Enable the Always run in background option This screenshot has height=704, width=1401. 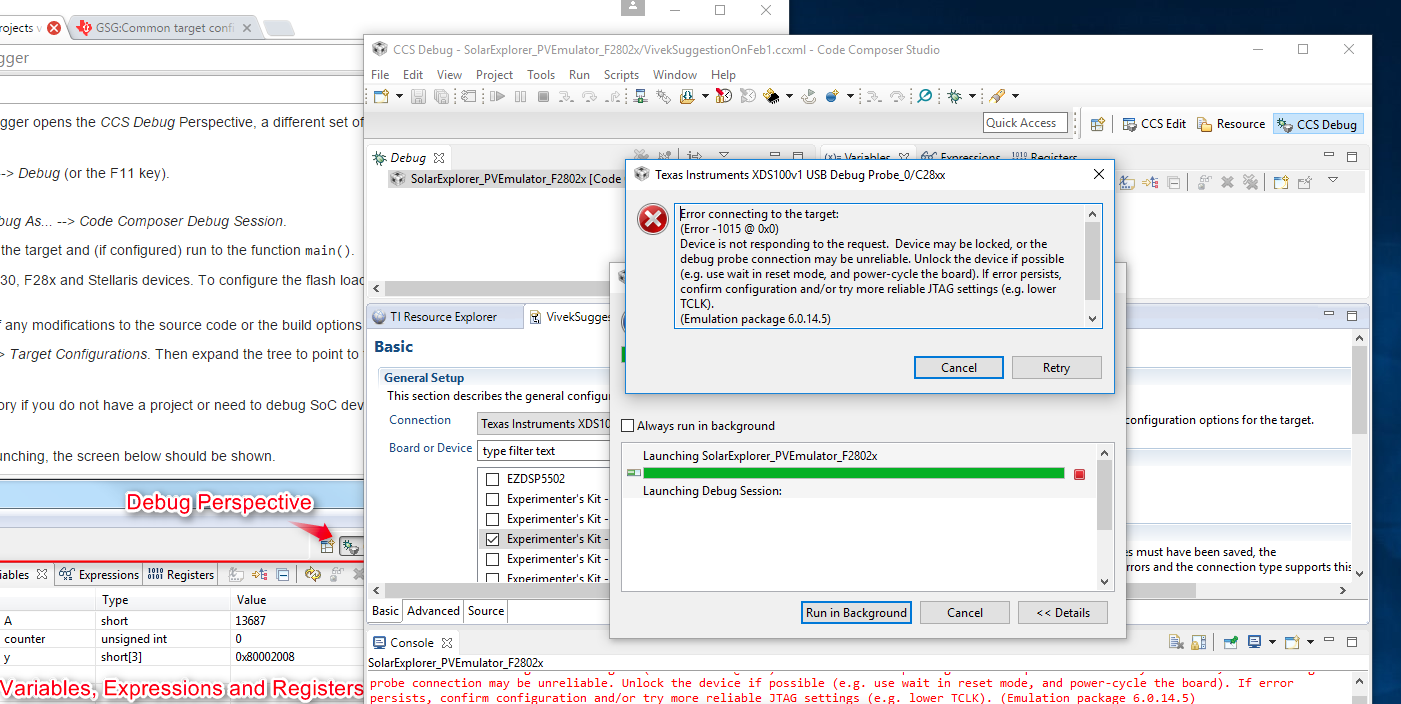pos(628,425)
